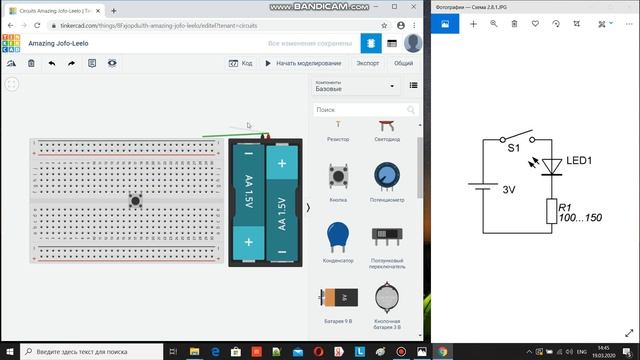The image size is (640, 360).
Task: Delete selected component with trash icon
Action: click(31, 63)
